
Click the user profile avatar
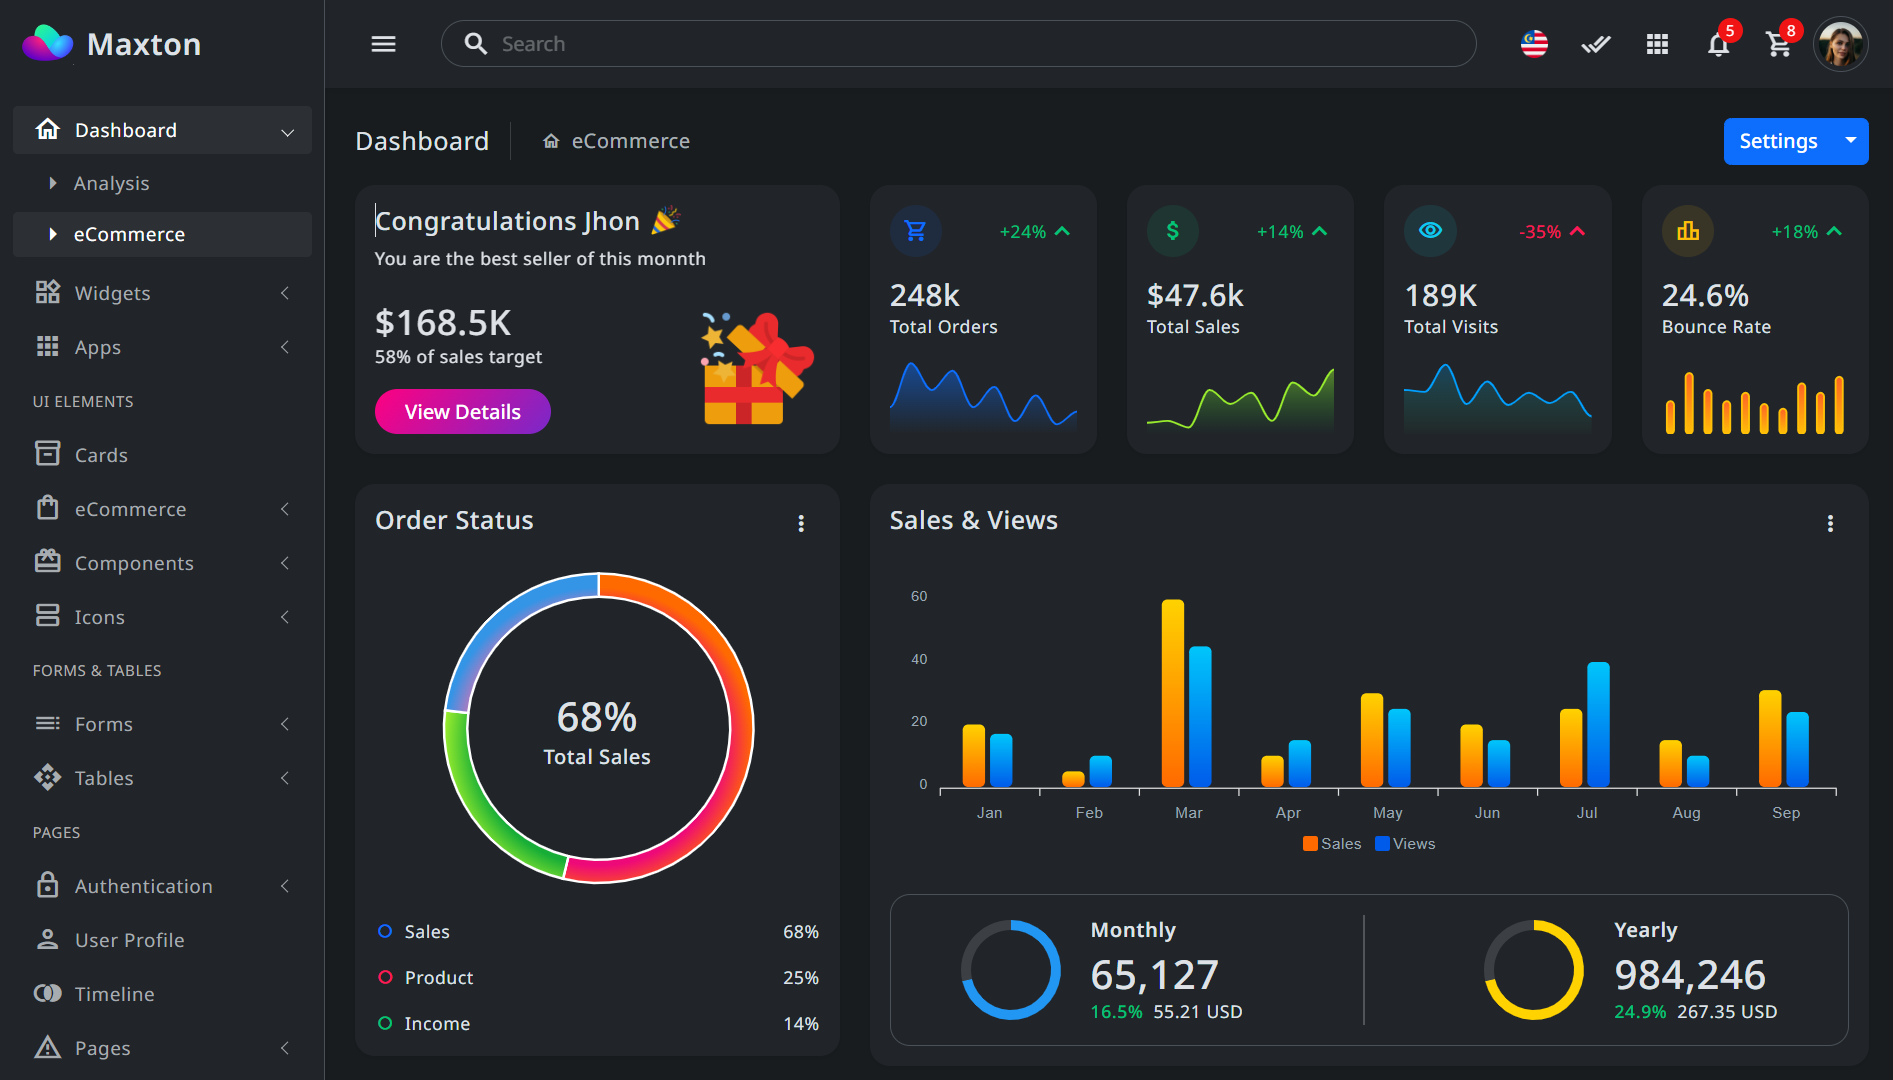[1840, 45]
